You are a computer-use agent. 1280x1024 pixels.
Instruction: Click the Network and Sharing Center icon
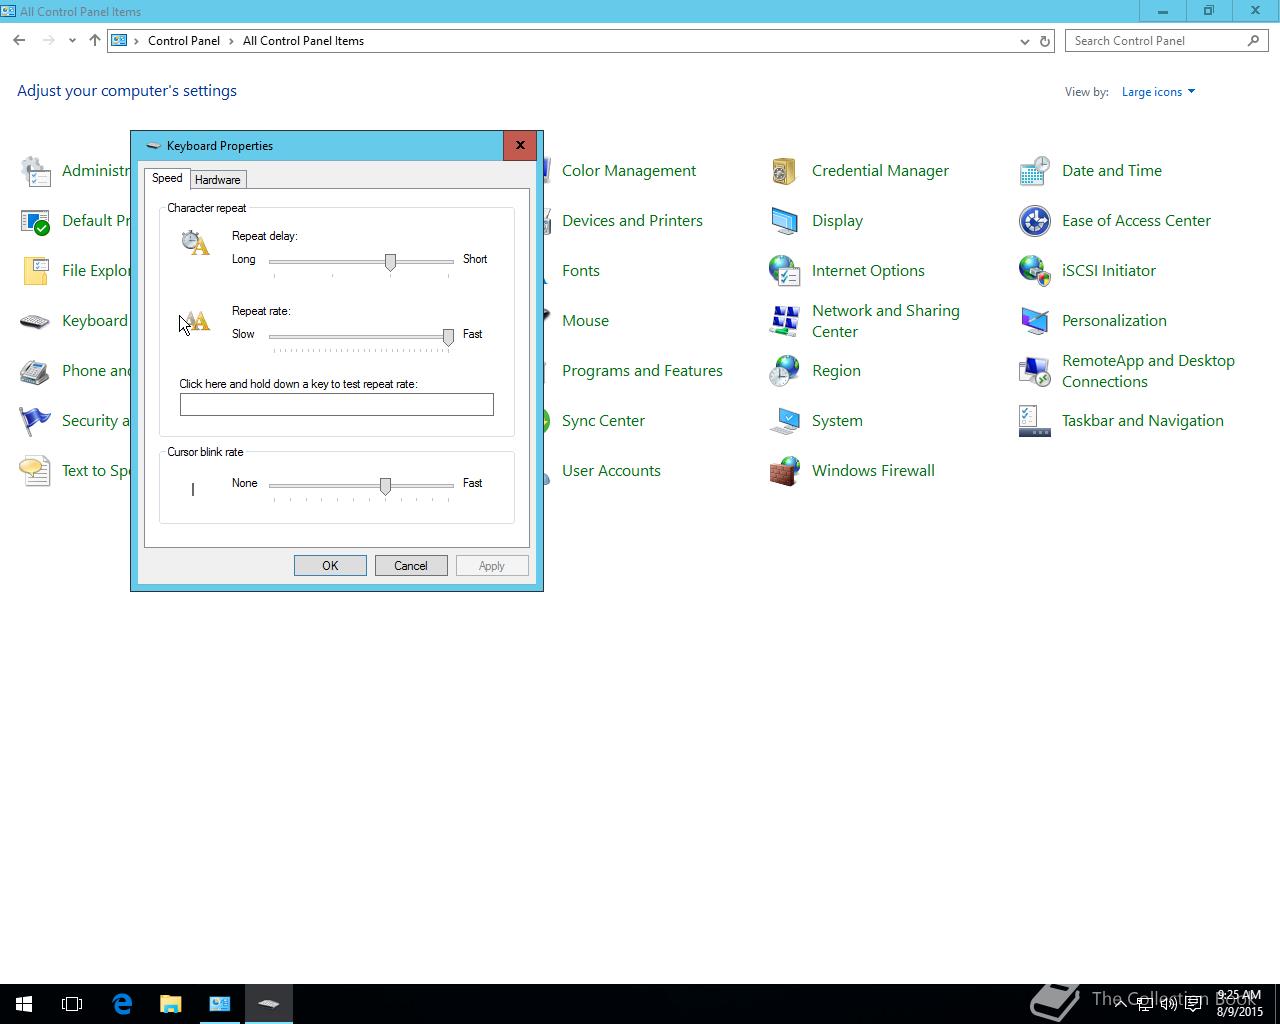pos(784,321)
